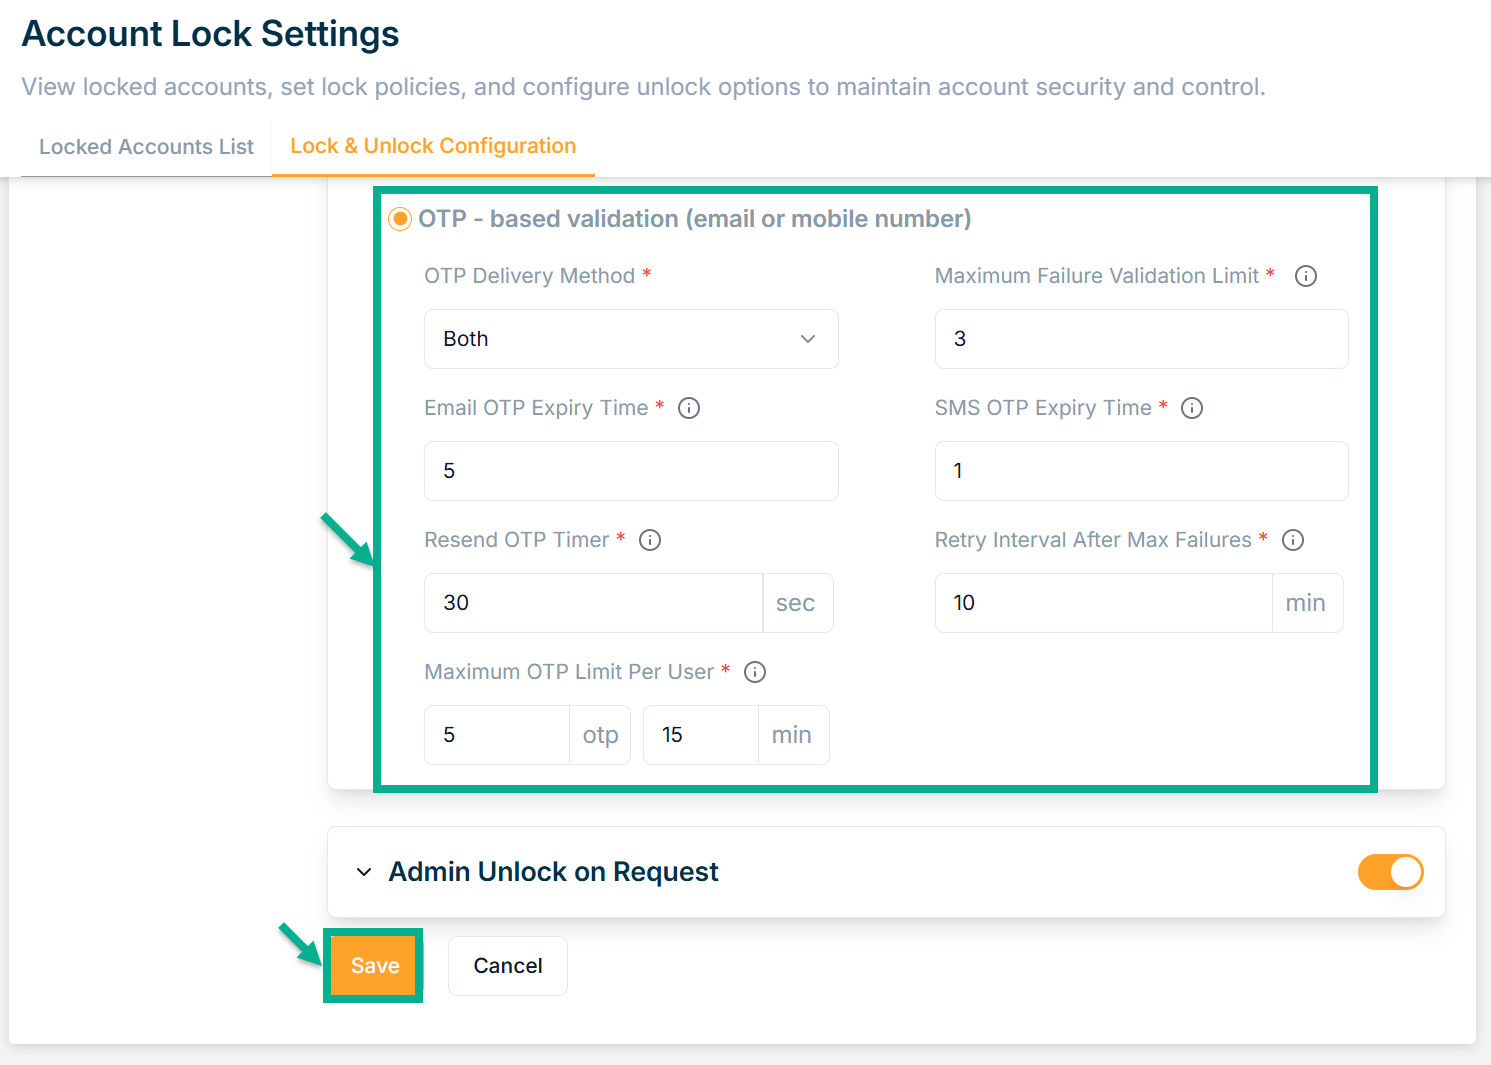Click chevron arrow in the Both dropdown
This screenshot has height=1065, width=1491.
[x=808, y=339]
